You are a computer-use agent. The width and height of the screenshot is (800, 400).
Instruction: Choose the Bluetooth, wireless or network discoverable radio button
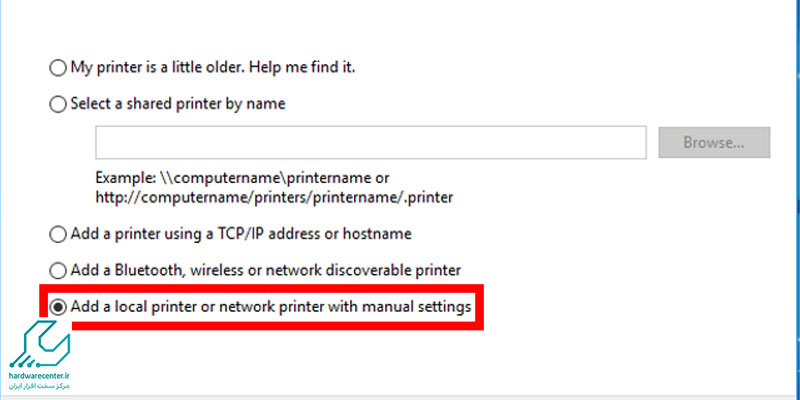[58, 270]
